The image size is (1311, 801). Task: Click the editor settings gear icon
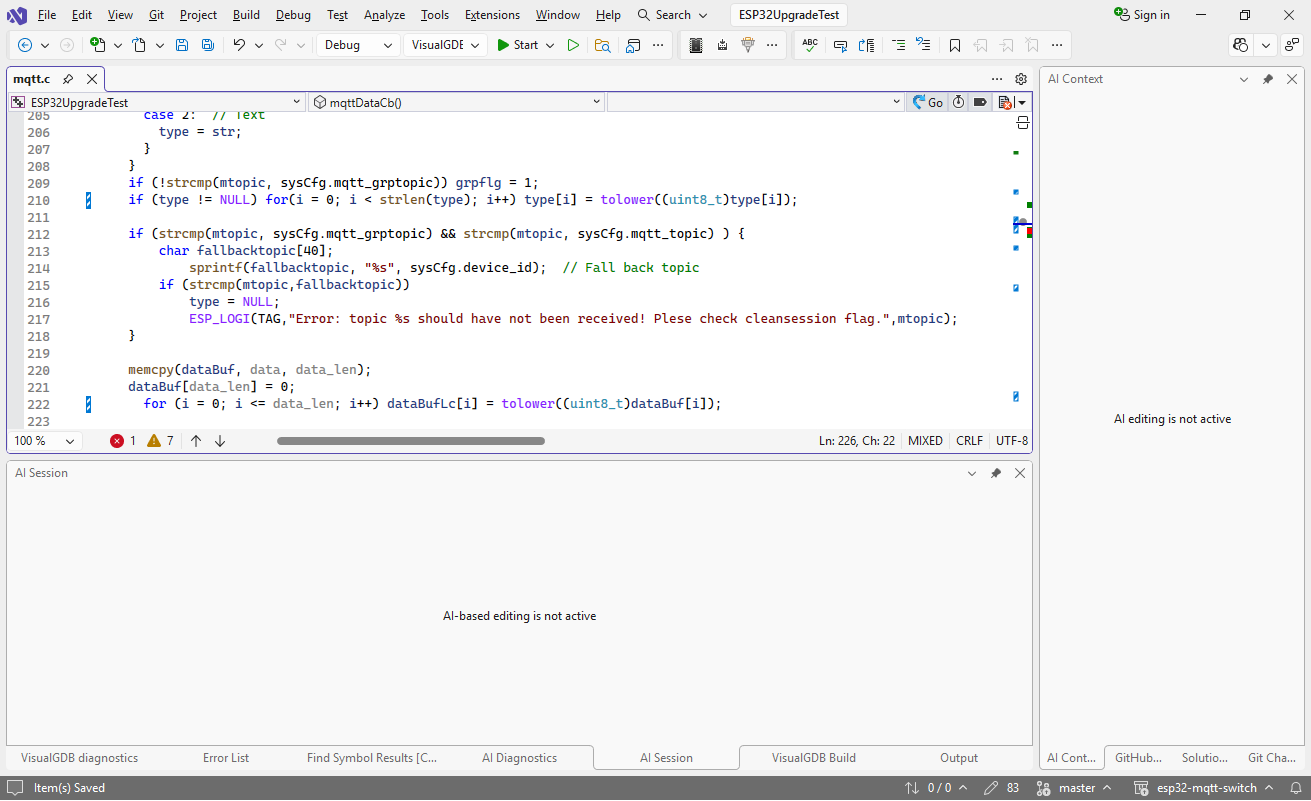click(x=1021, y=79)
